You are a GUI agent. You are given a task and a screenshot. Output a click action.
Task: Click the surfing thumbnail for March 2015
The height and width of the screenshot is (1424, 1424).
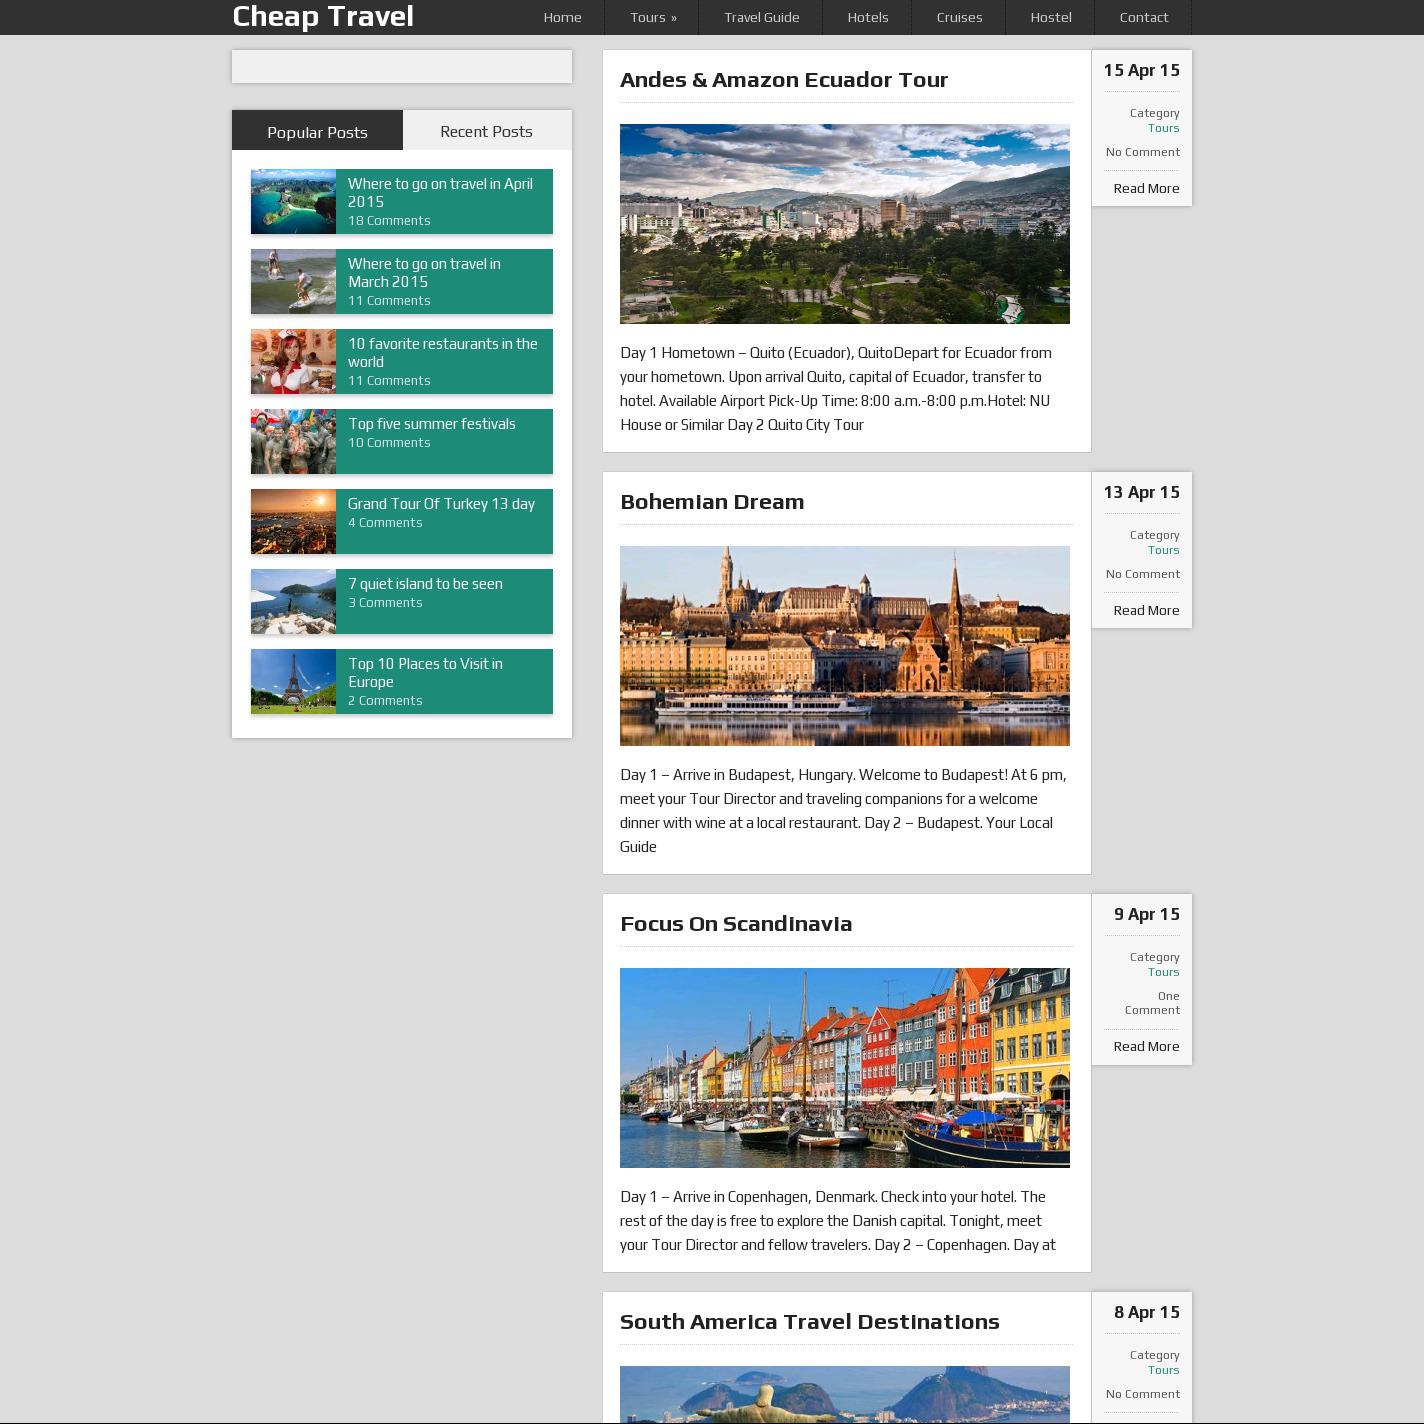(293, 281)
